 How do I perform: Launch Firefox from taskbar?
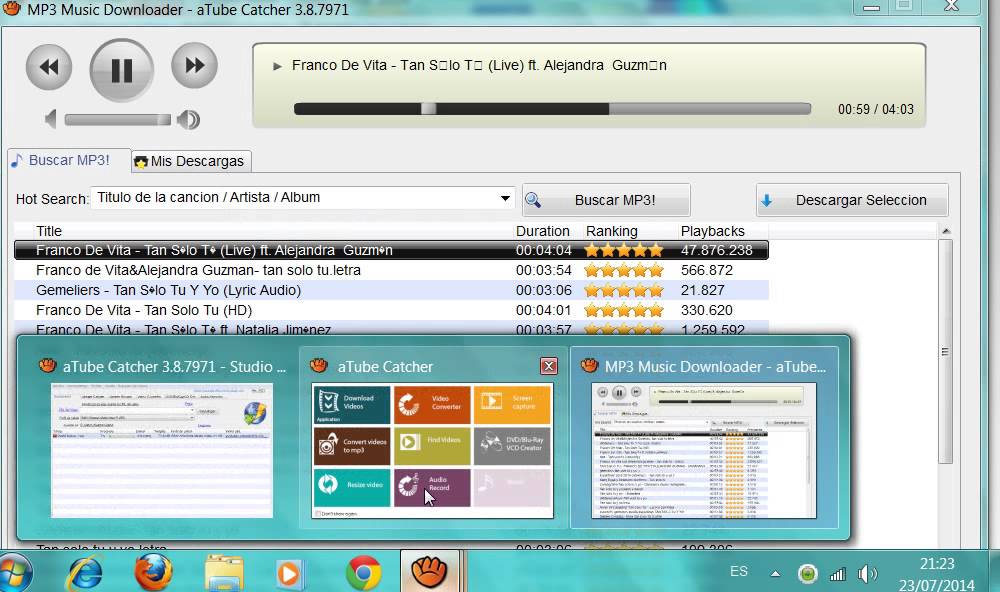[x=154, y=572]
